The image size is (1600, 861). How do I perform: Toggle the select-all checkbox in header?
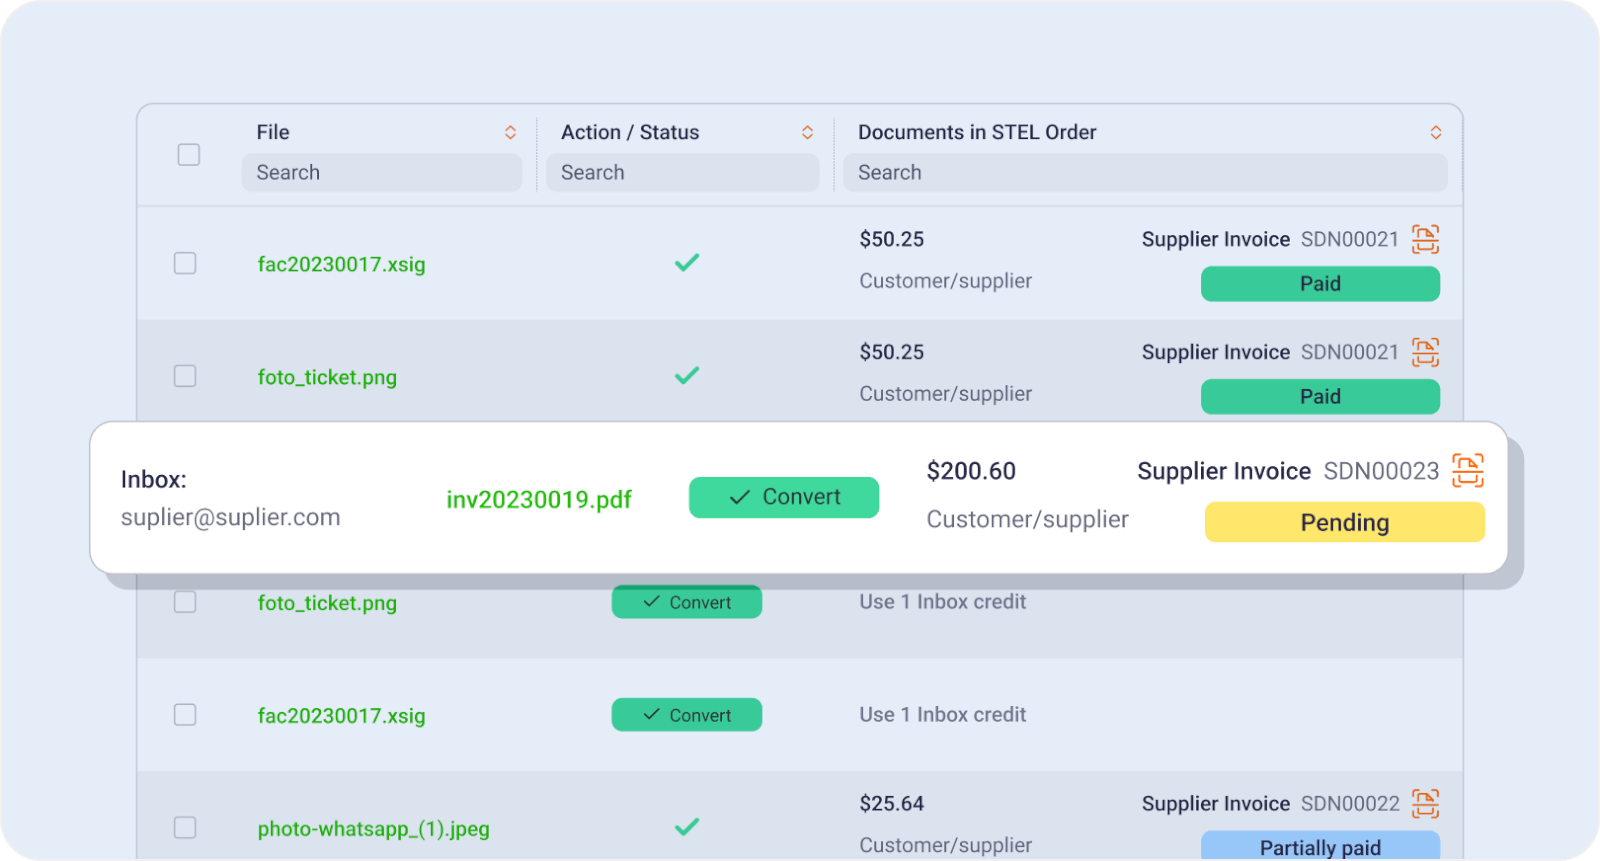pyautogui.click(x=189, y=155)
